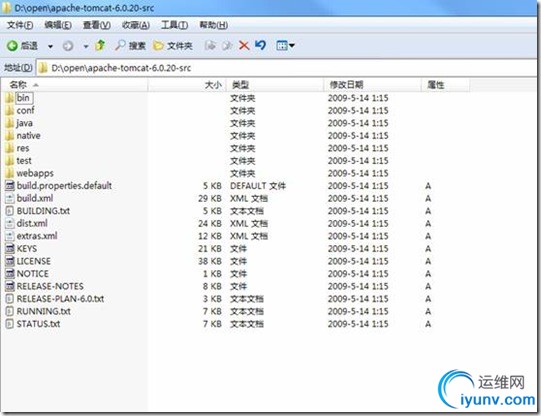Select the folder name native

(28, 136)
